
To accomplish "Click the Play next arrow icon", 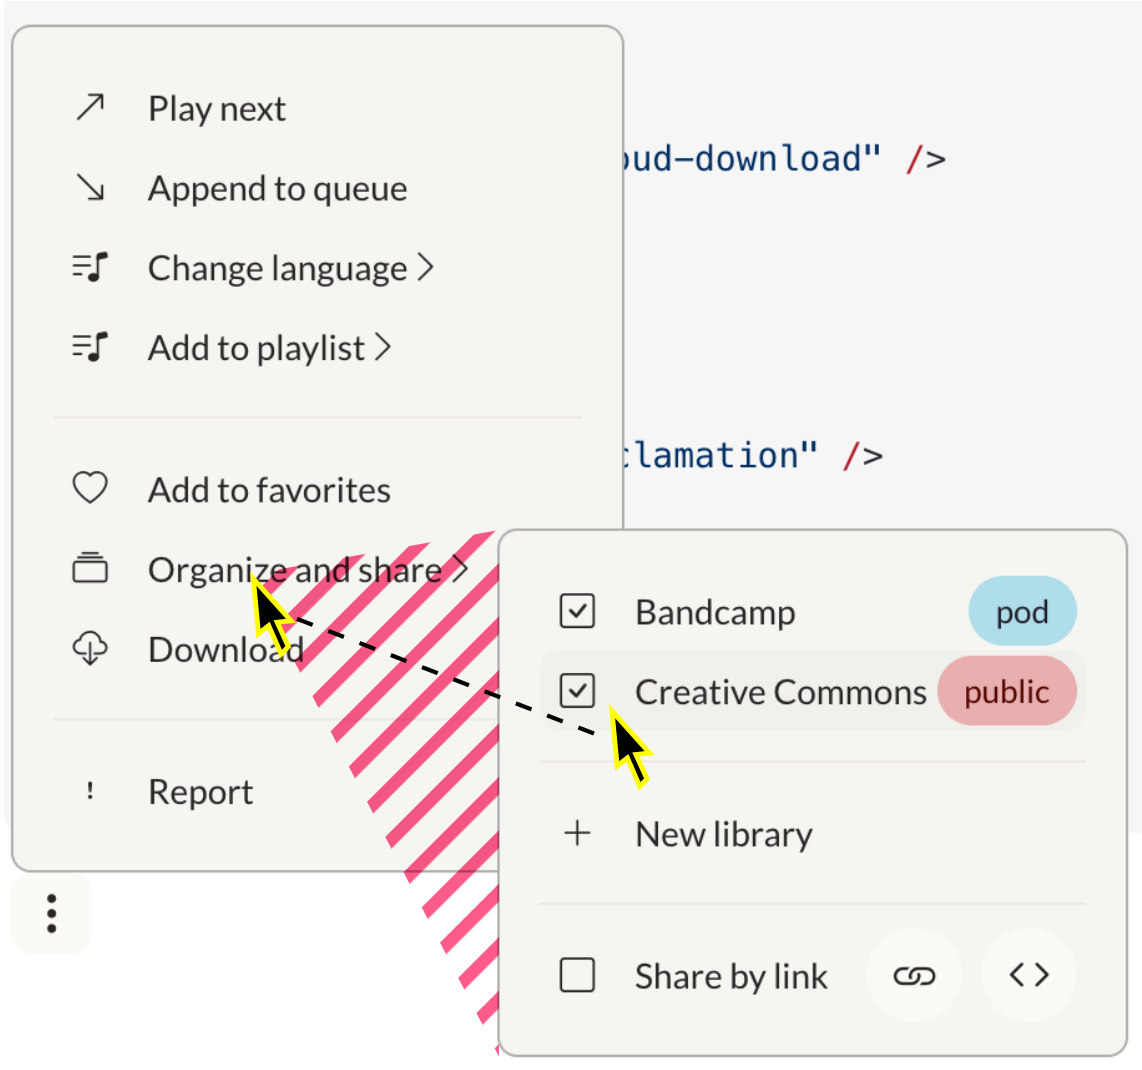I will click(91, 108).
